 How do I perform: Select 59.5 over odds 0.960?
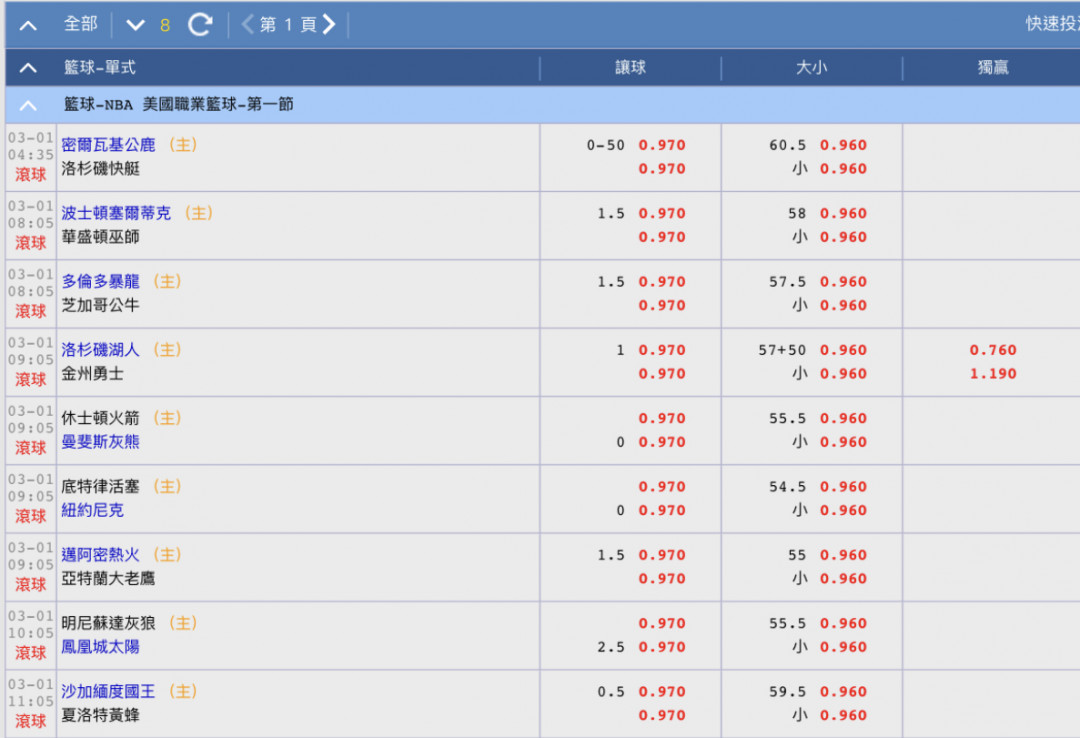(843, 691)
